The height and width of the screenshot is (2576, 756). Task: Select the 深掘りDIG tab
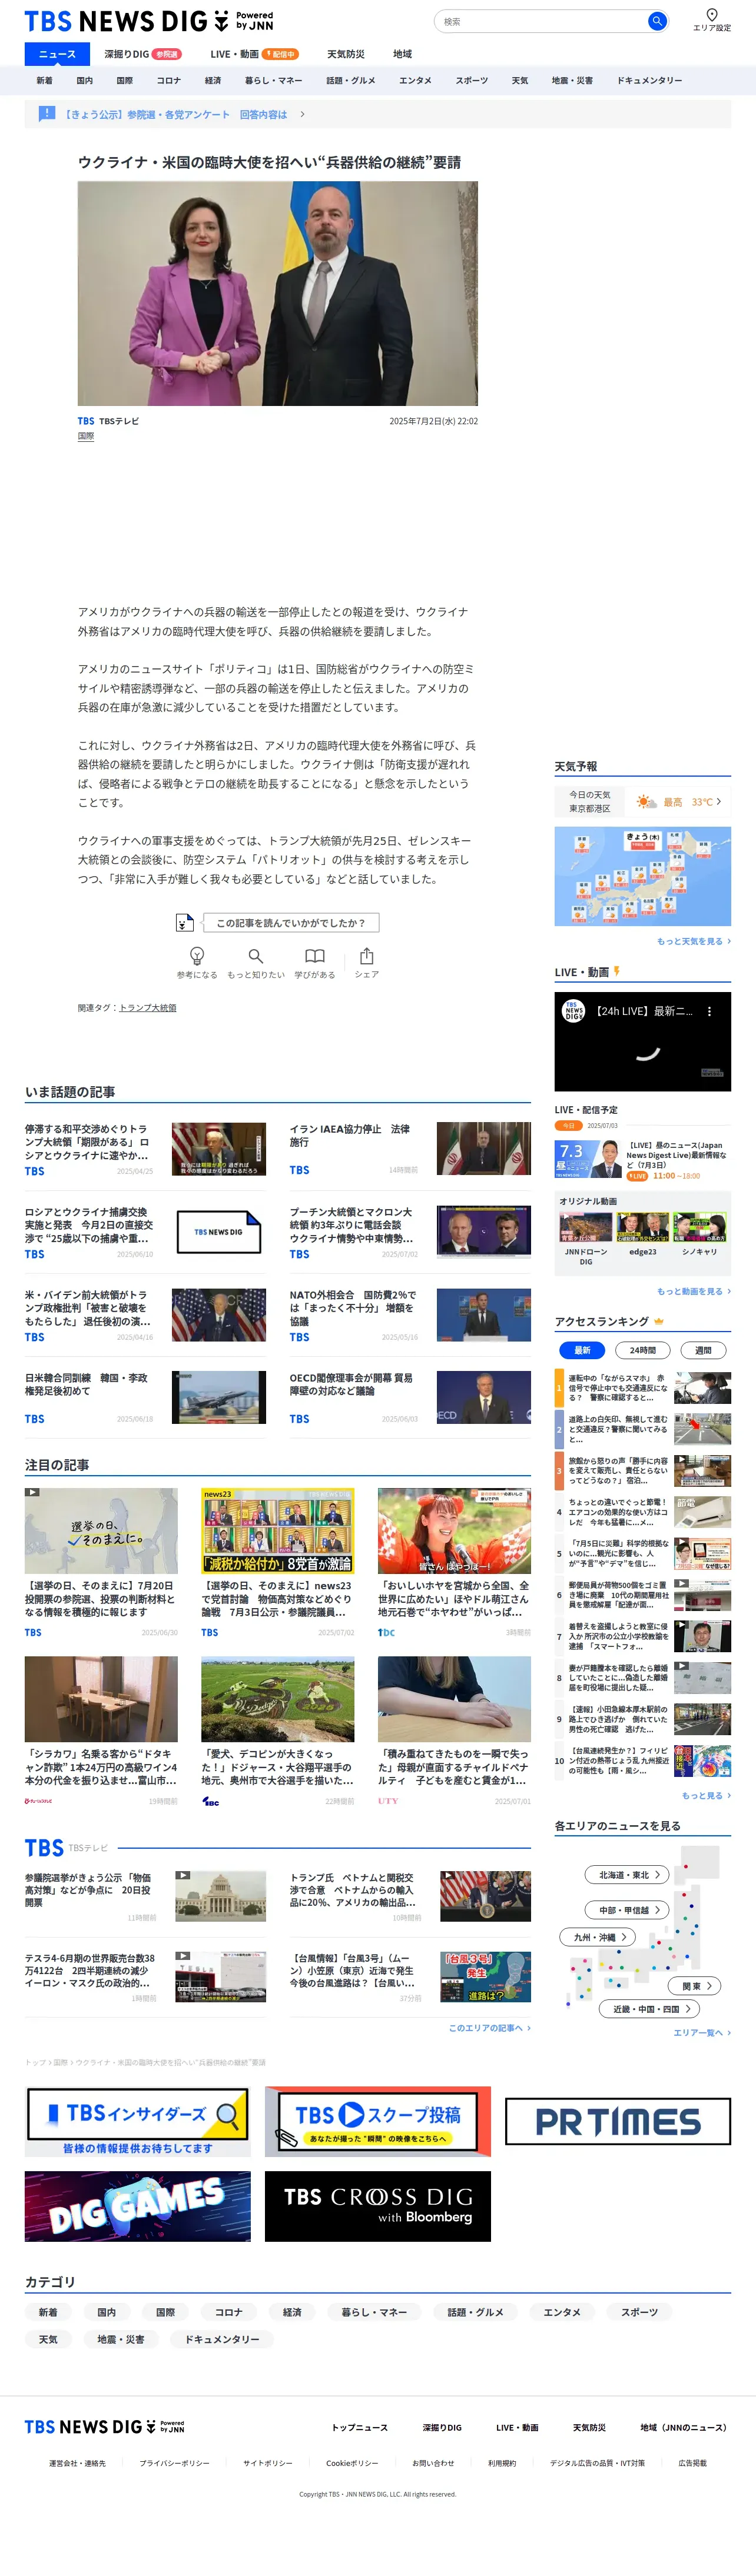pos(142,54)
